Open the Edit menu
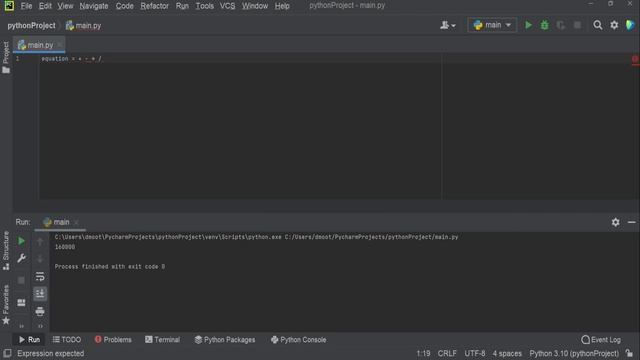640x360 pixels. click(x=45, y=6)
